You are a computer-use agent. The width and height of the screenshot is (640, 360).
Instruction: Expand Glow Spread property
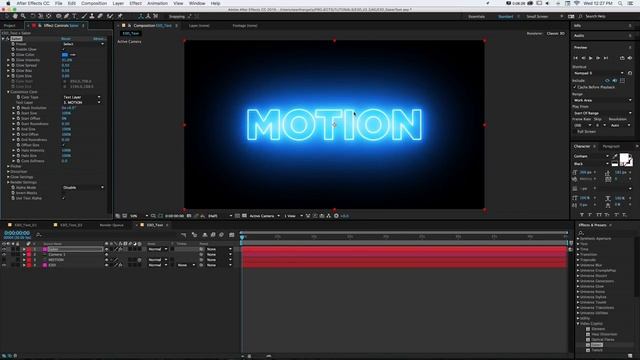[8, 65]
